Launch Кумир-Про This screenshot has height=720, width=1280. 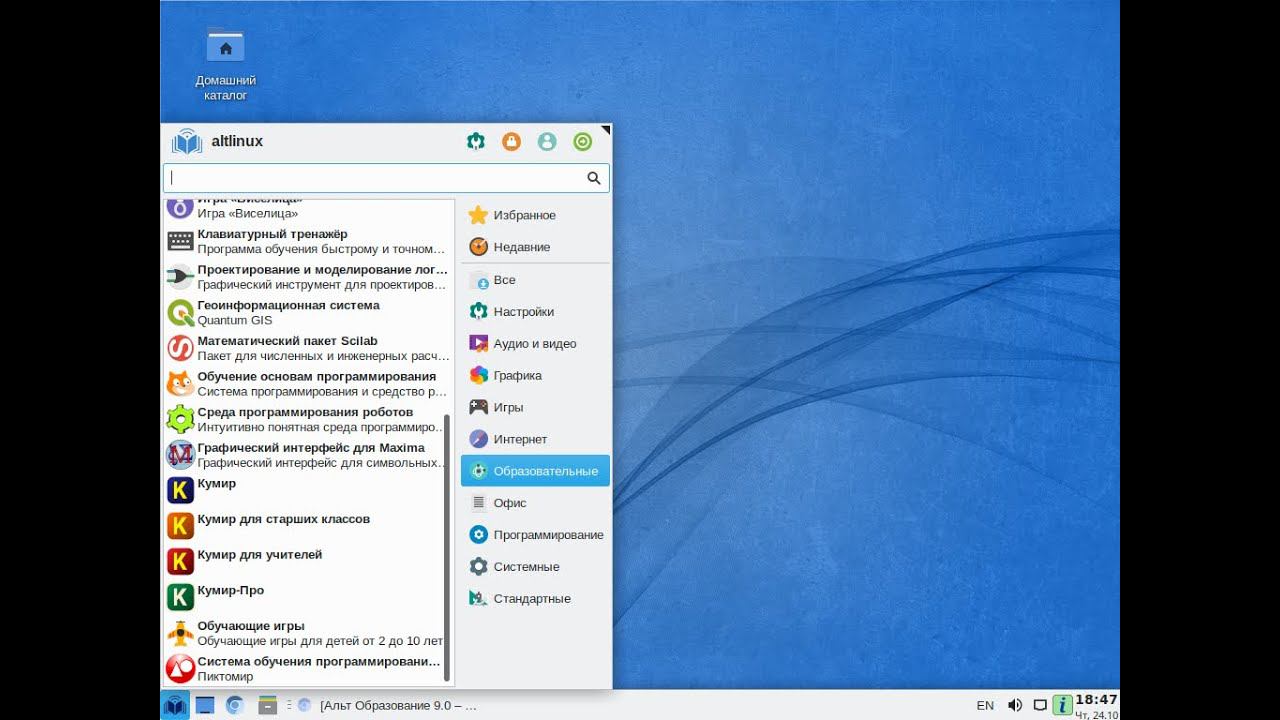point(307,597)
